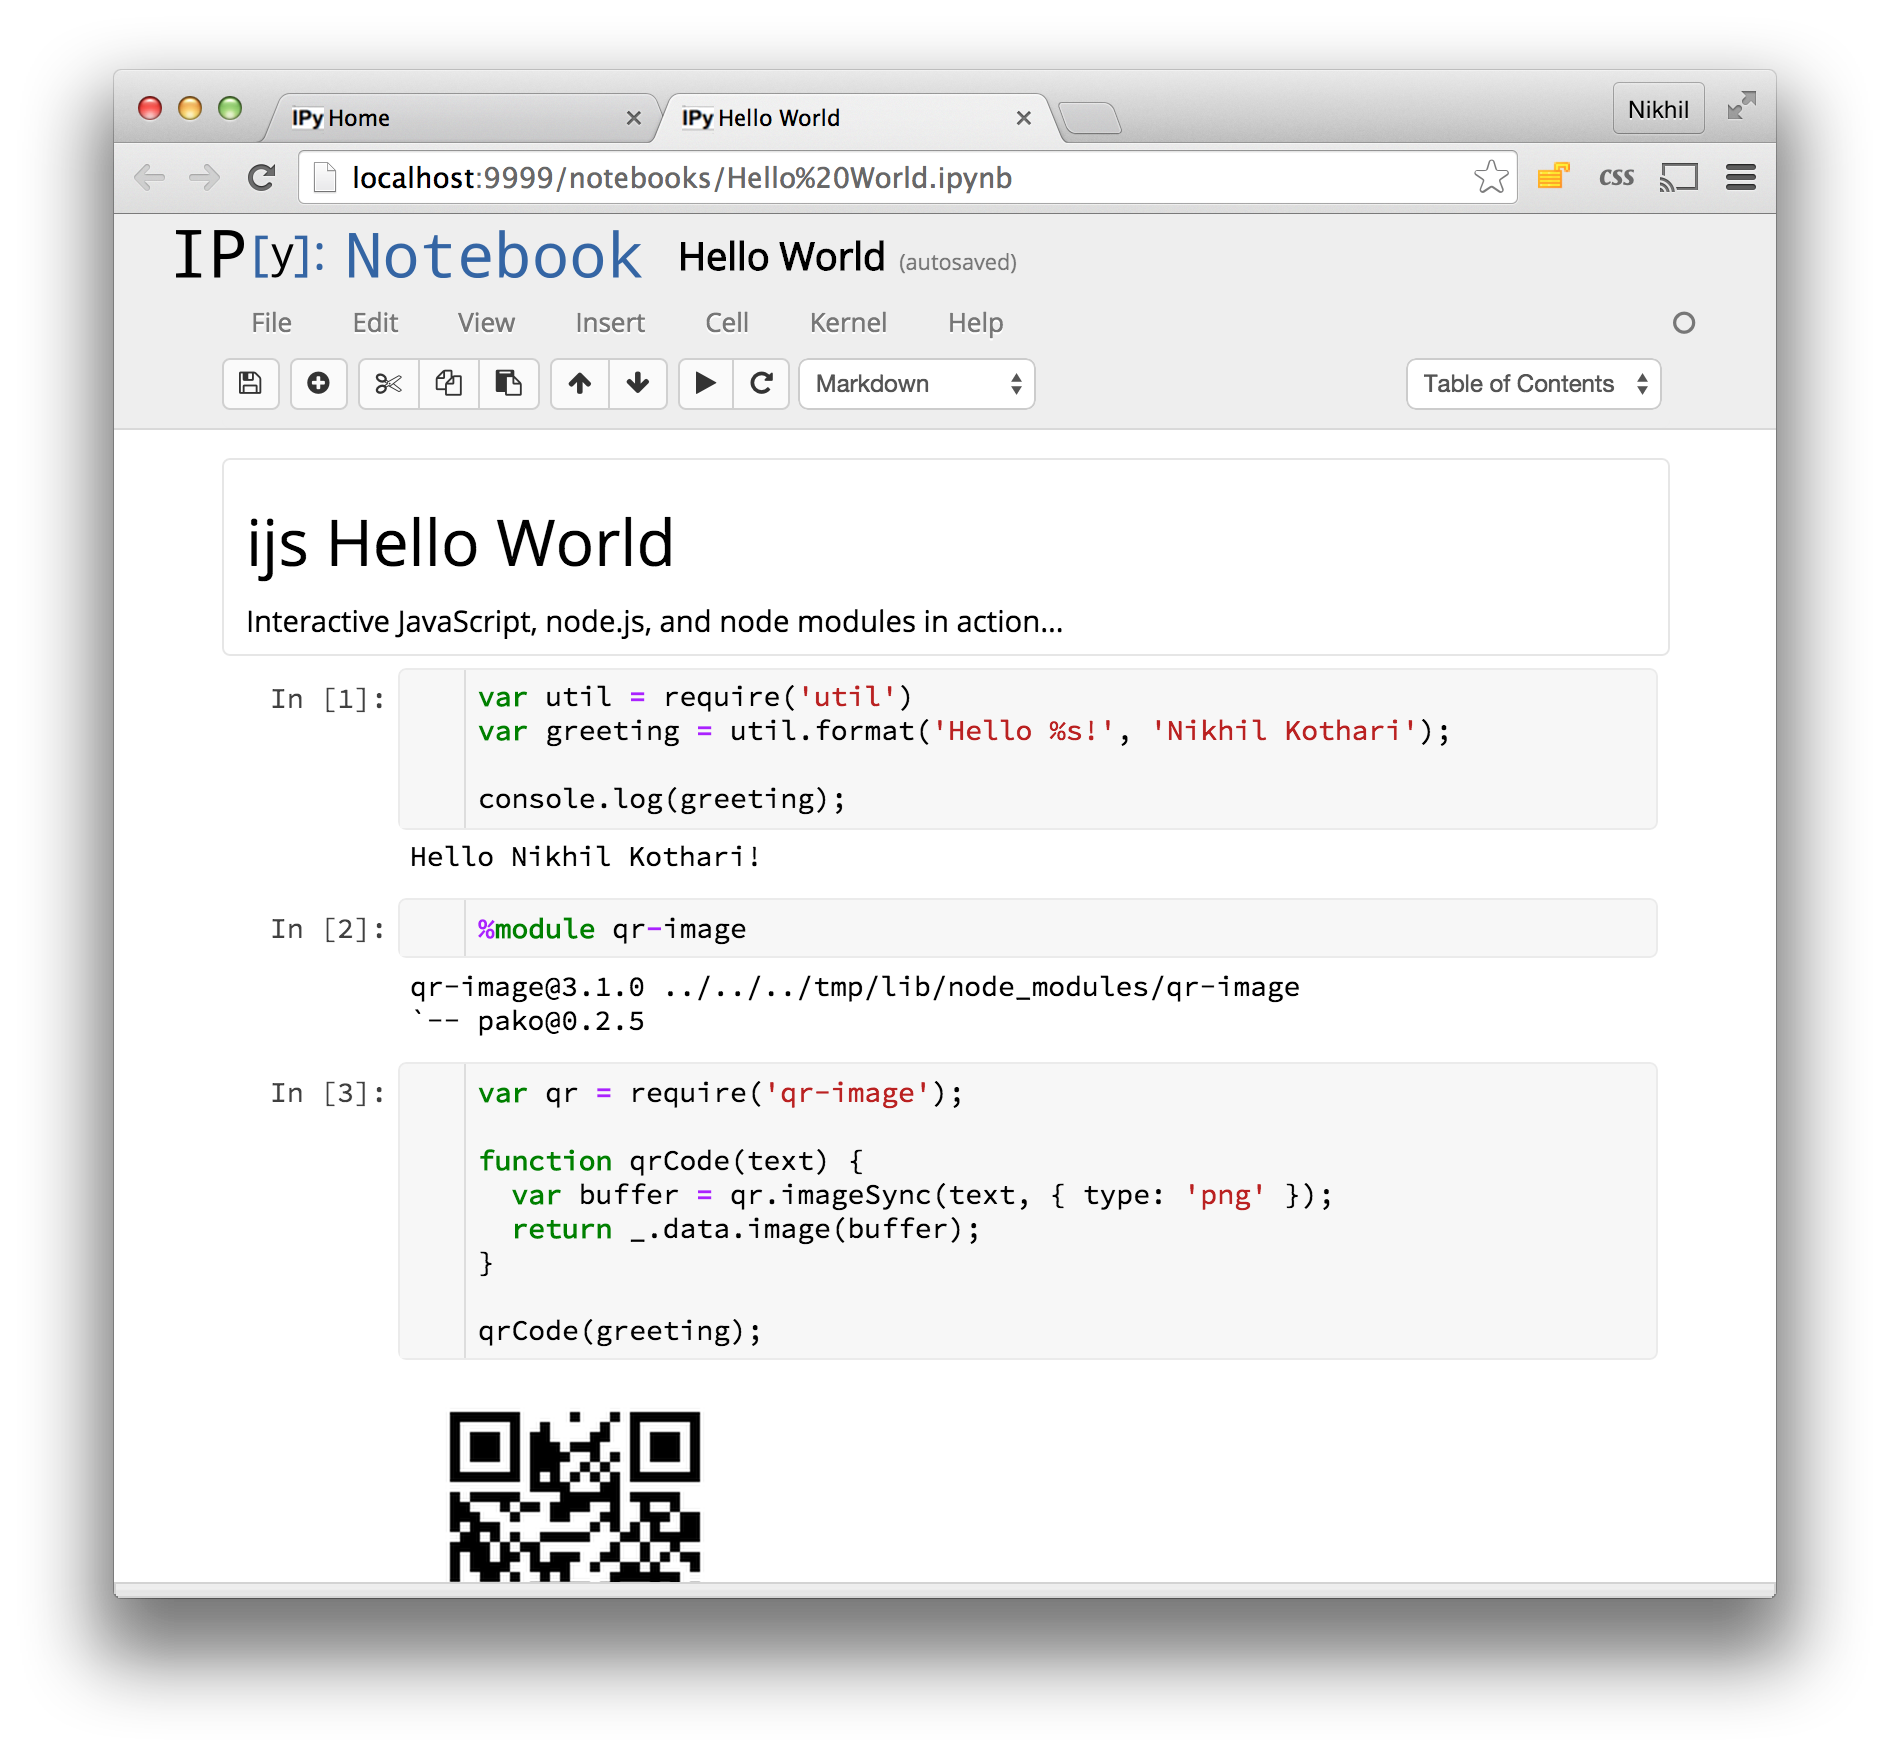Restart the kernel from the toolbar
The image size is (1890, 1756).
pos(761,384)
